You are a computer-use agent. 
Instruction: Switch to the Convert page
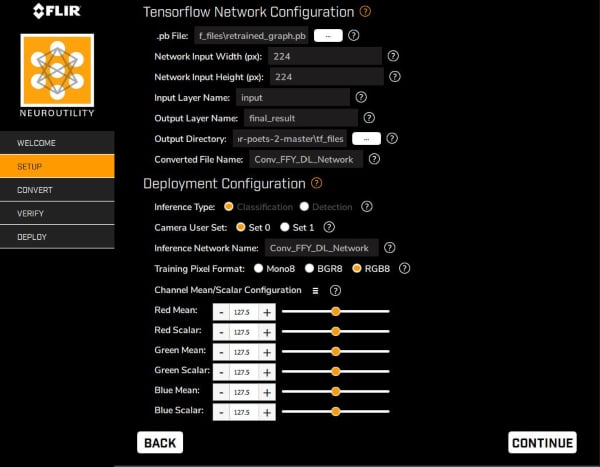[x=57, y=190]
